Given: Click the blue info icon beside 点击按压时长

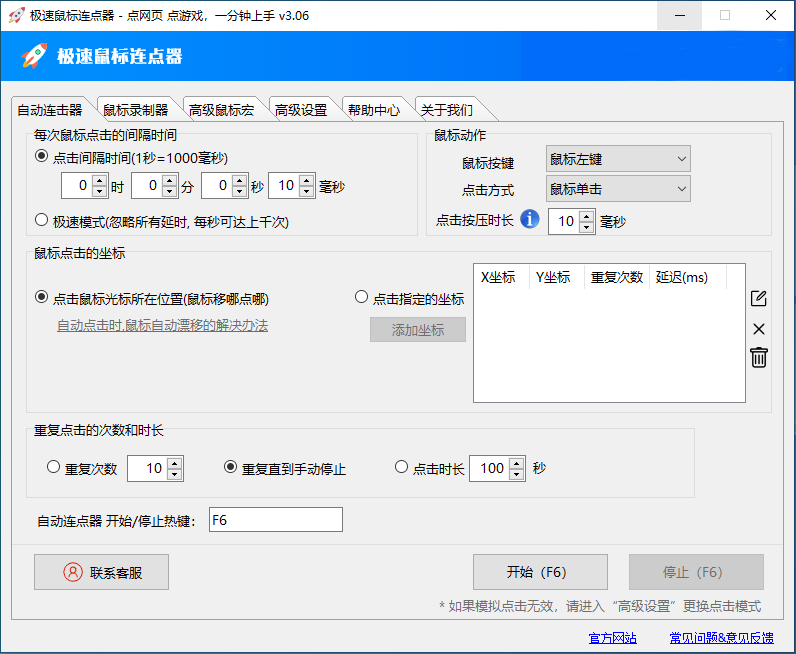Looking at the screenshot, I should [x=530, y=219].
